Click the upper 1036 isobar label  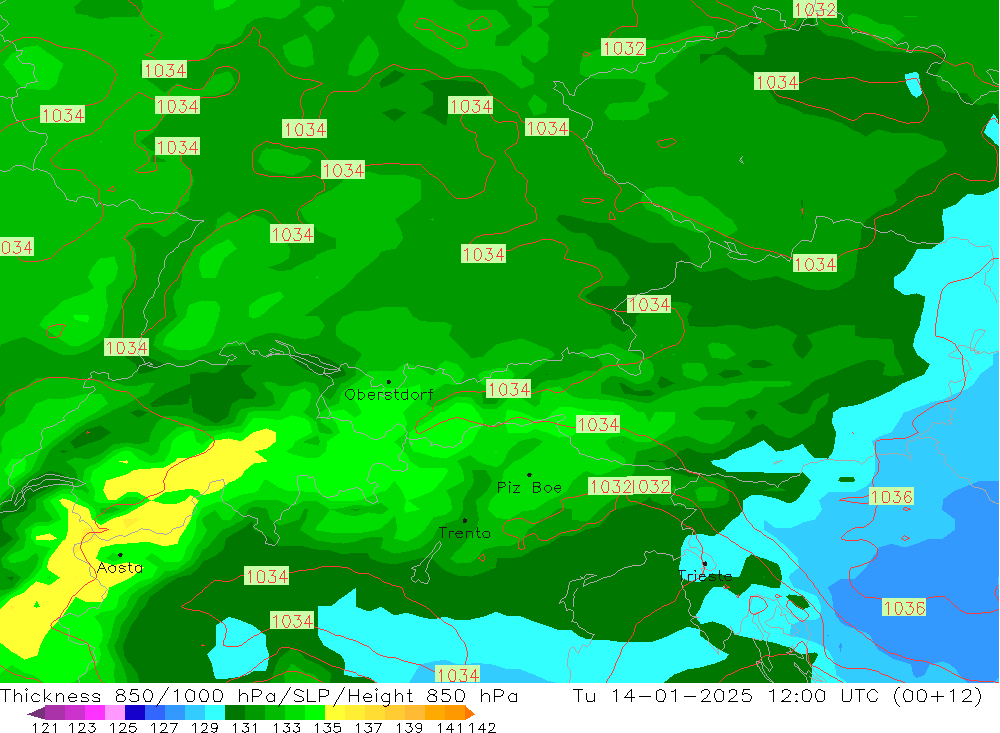tap(891, 497)
